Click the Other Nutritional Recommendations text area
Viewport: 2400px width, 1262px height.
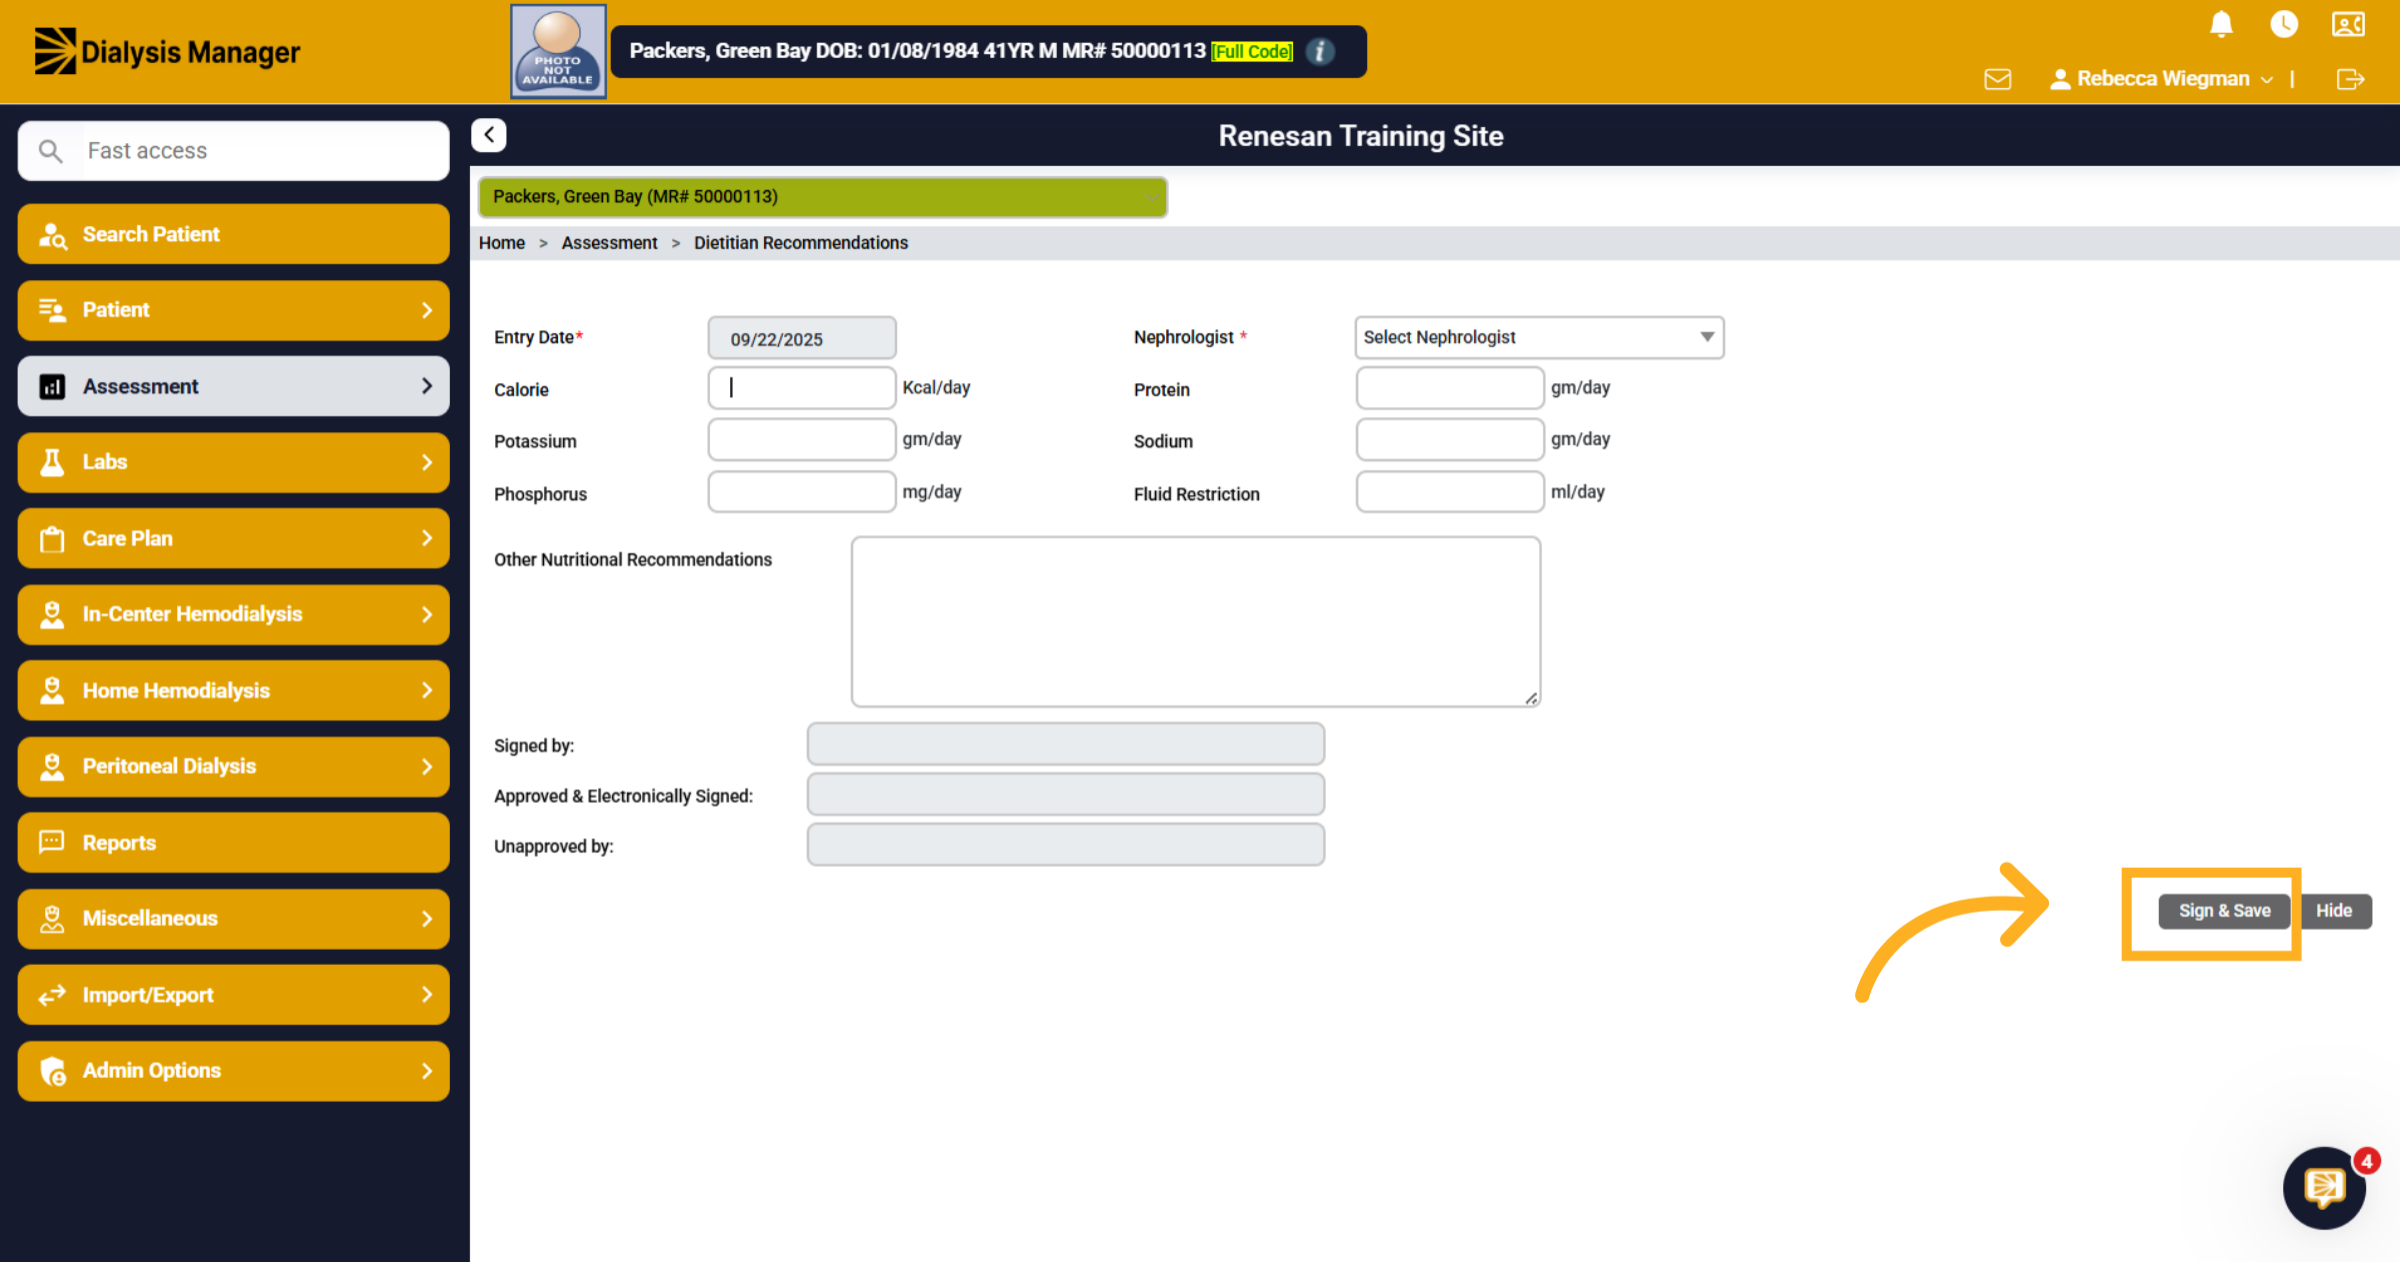pos(1196,622)
